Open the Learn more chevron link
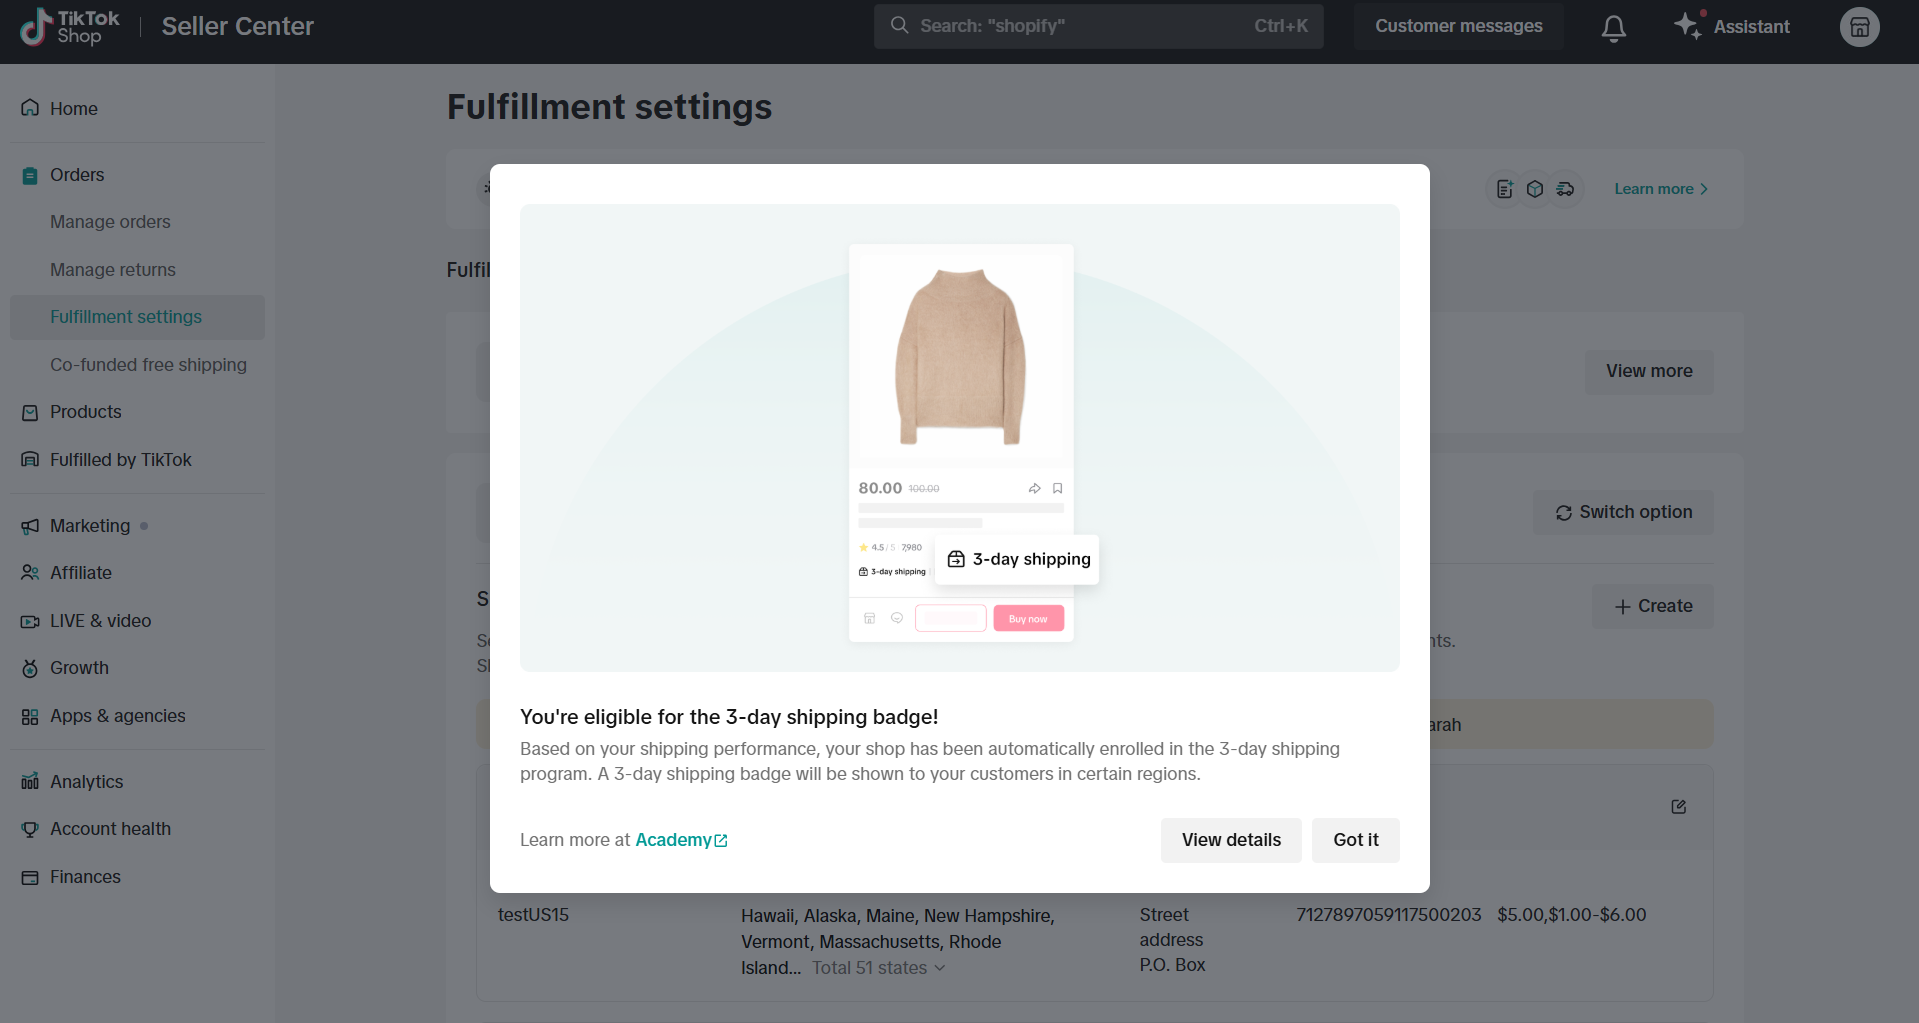 (1661, 189)
